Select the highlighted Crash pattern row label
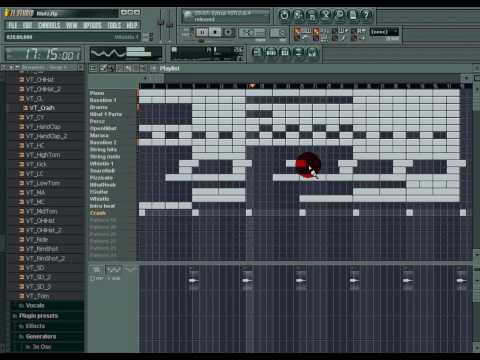 click(98, 213)
